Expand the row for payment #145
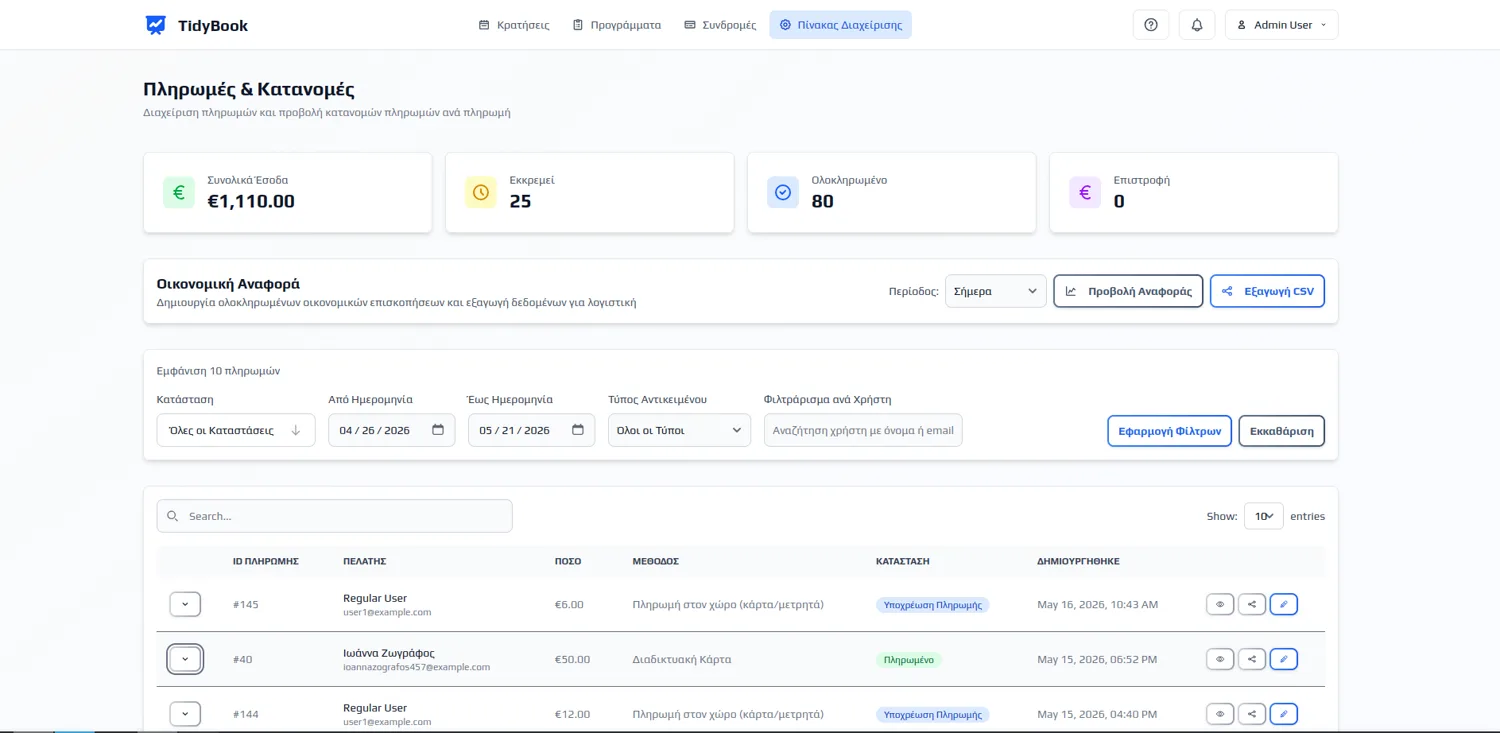 pos(185,604)
